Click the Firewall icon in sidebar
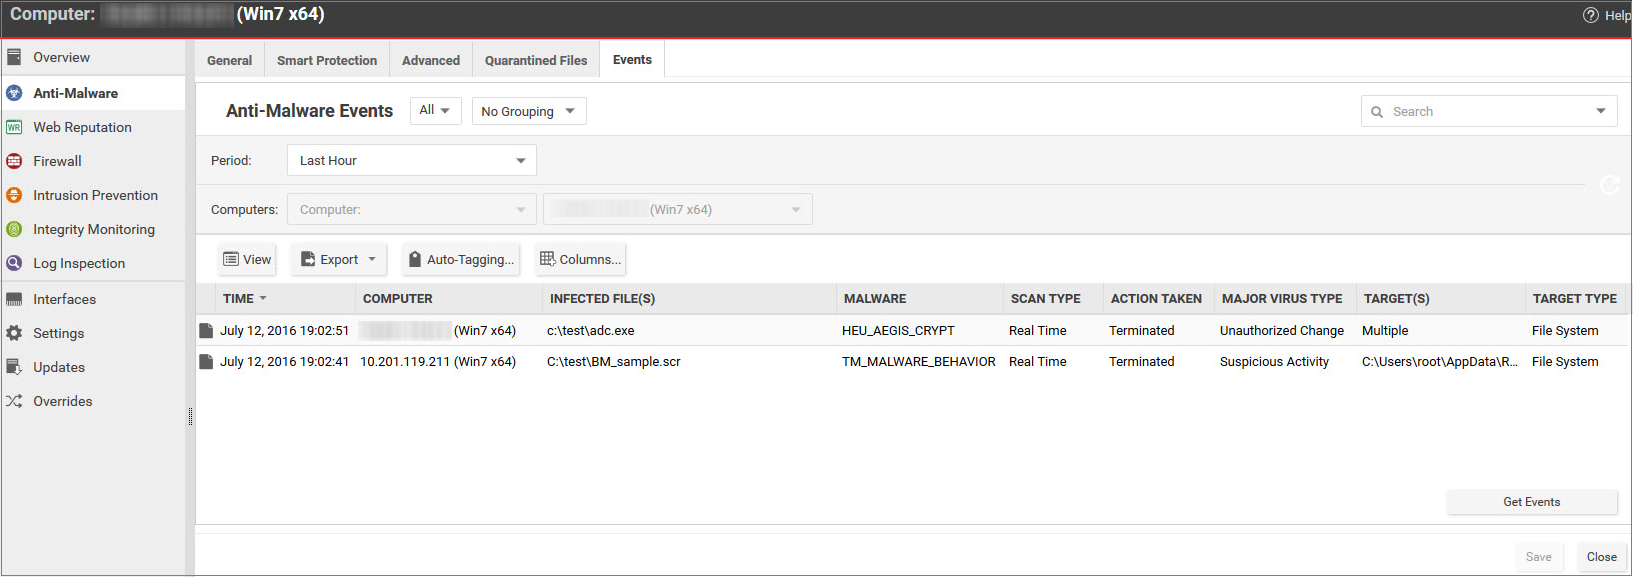This screenshot has width=1633, height=577. [14, 161]
